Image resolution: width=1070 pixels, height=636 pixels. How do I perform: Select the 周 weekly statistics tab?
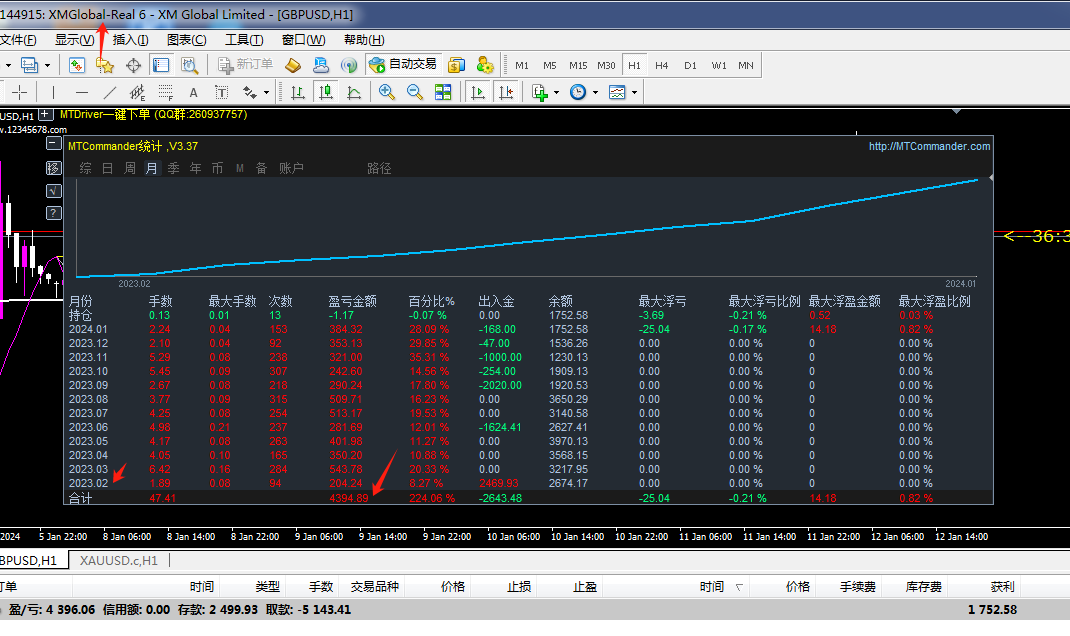tap(130, 168)
